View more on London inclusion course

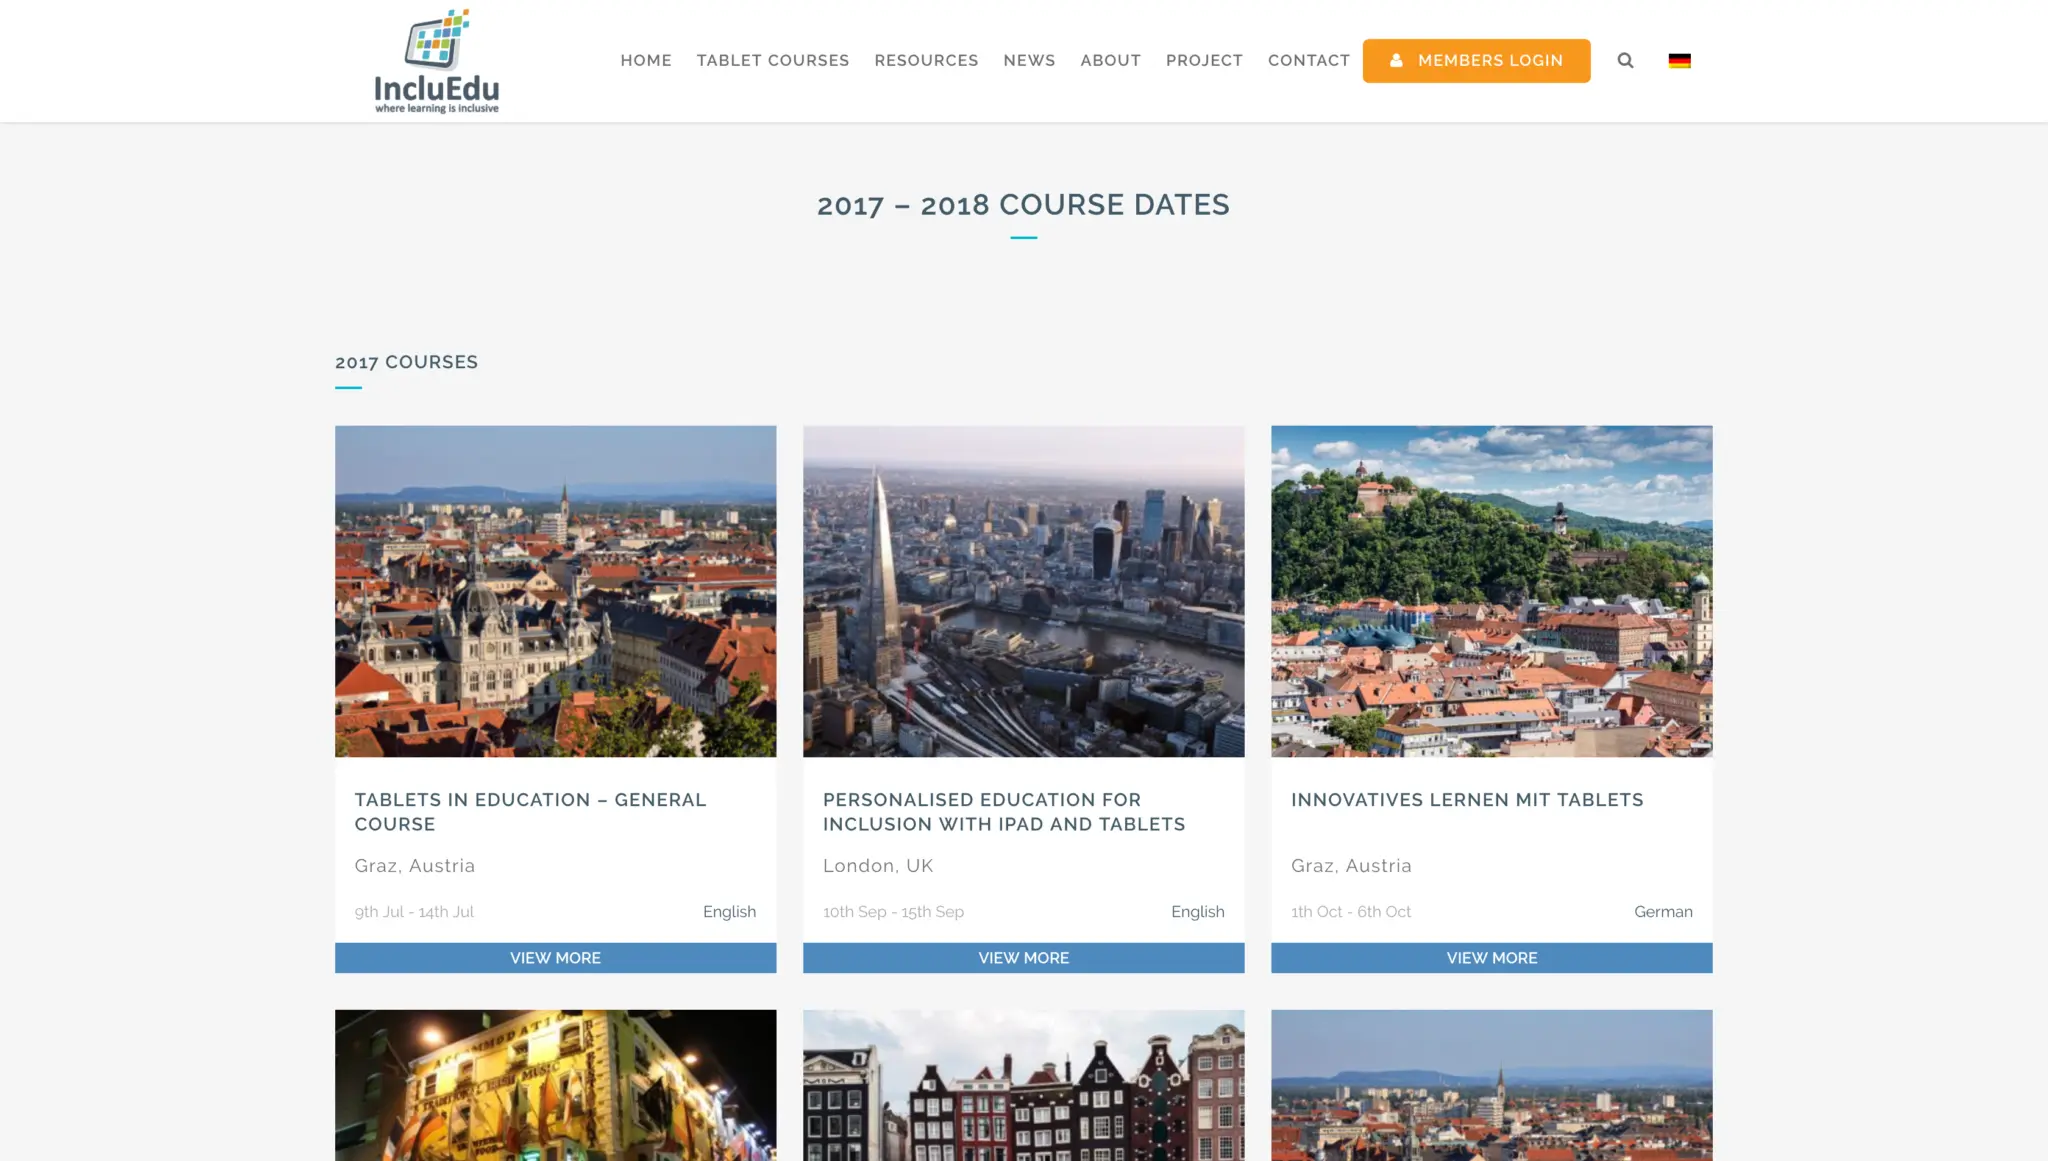[x=1023, y=957]
